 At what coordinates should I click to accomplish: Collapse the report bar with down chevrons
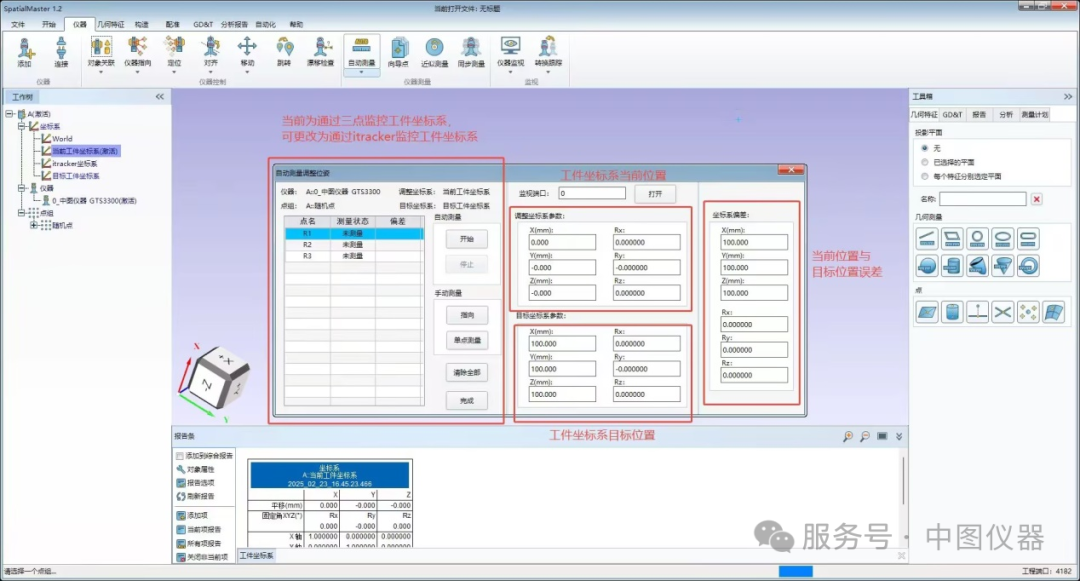pyautogui.click(x=899, y=436)
